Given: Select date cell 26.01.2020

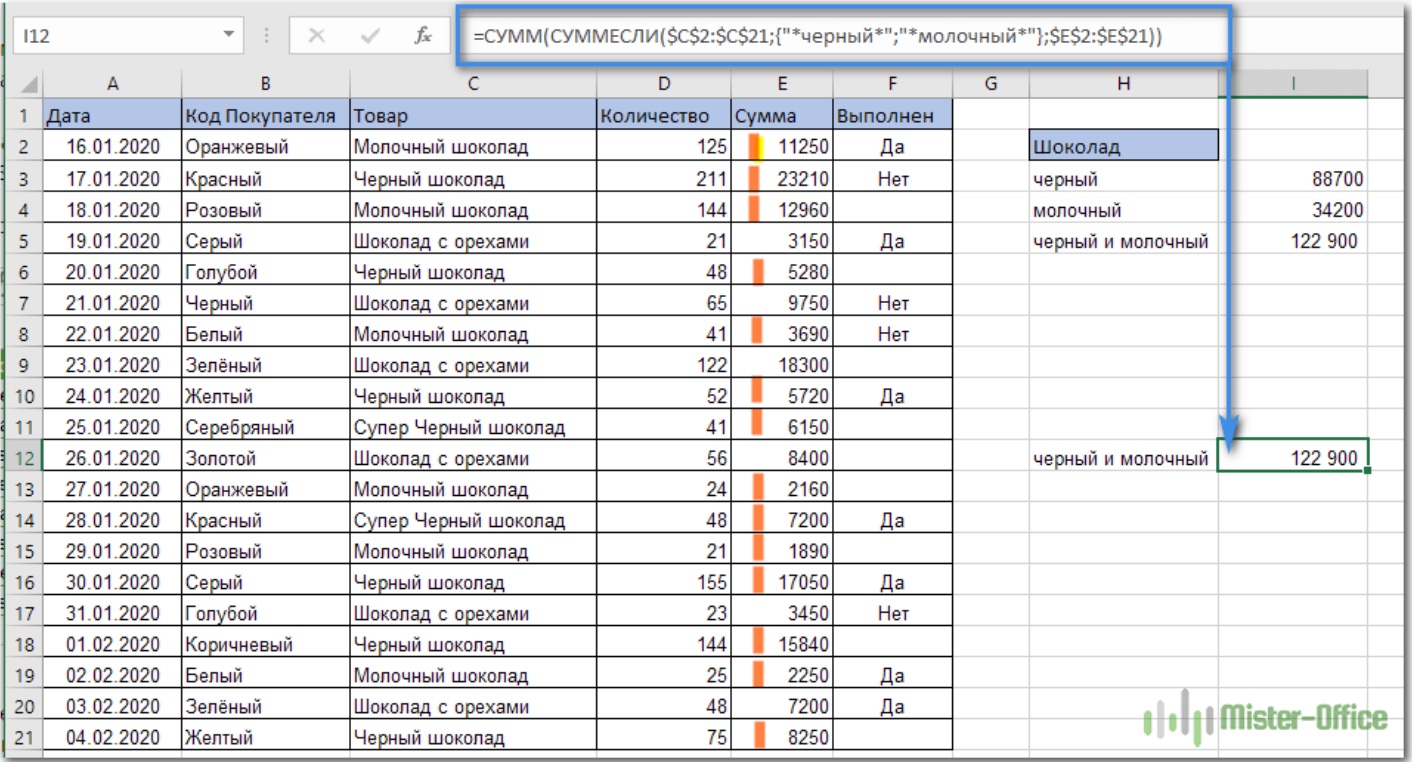Looking at the screenshot, I should 112,459.
